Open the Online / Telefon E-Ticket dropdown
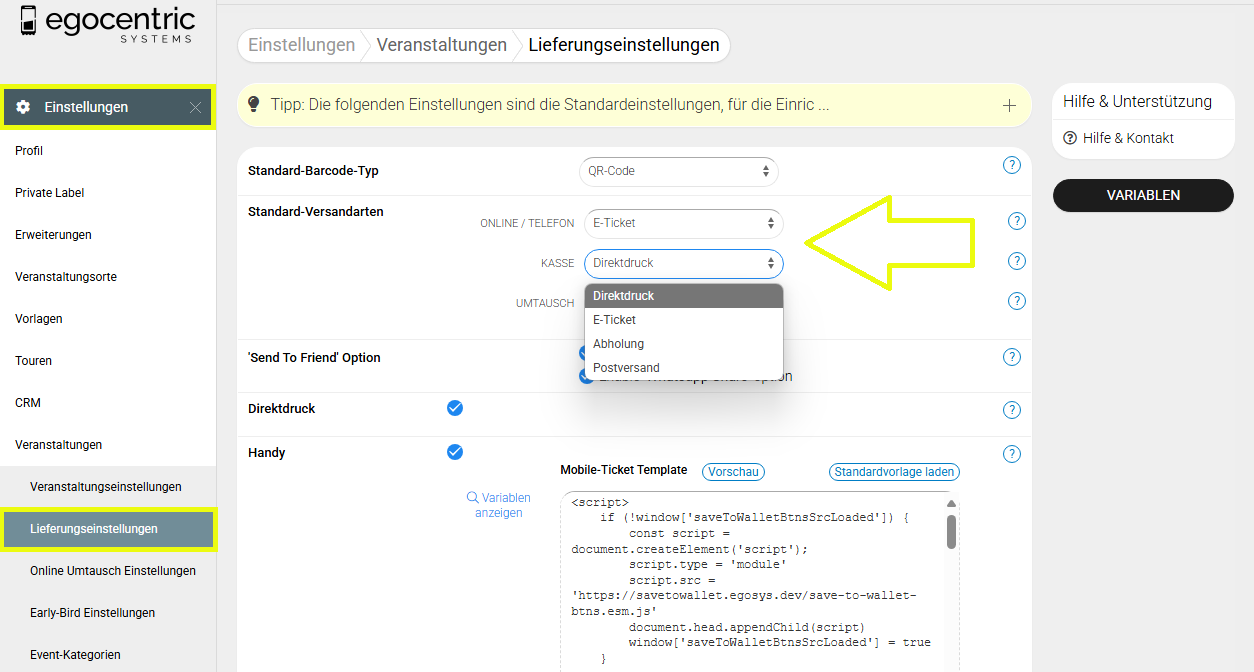The image size is (1254, 672). pos(683,223)
